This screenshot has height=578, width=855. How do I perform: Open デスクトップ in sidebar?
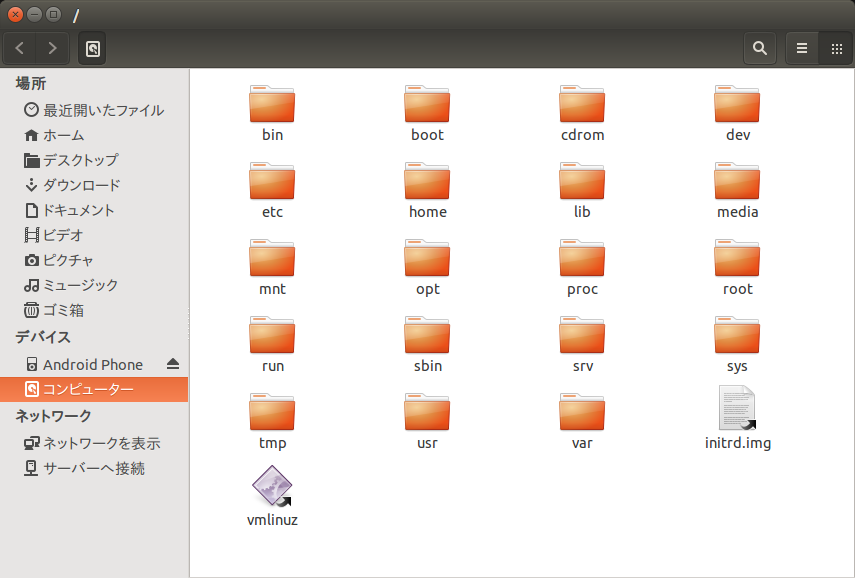pos(94,160)
